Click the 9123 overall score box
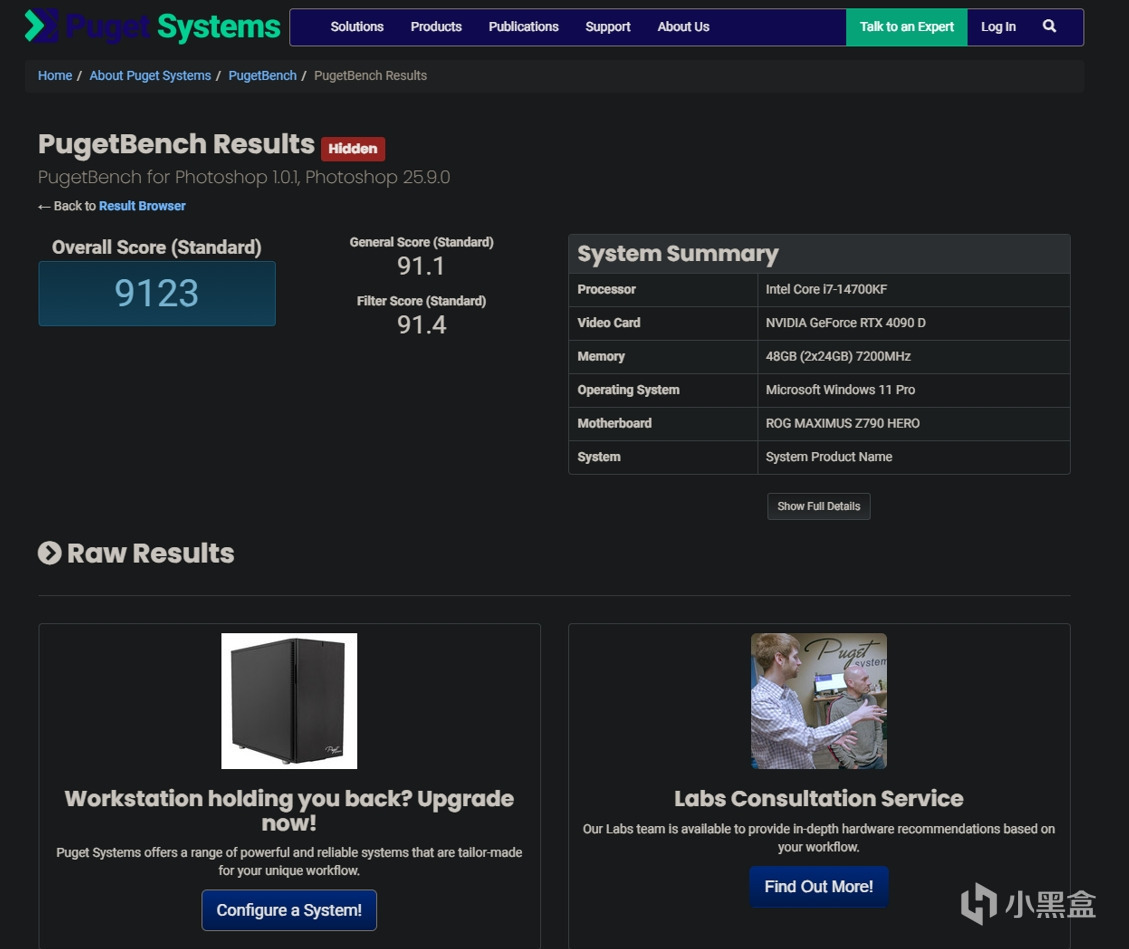This screenshot has width=1129, height=949. click(x=157, y=293)
